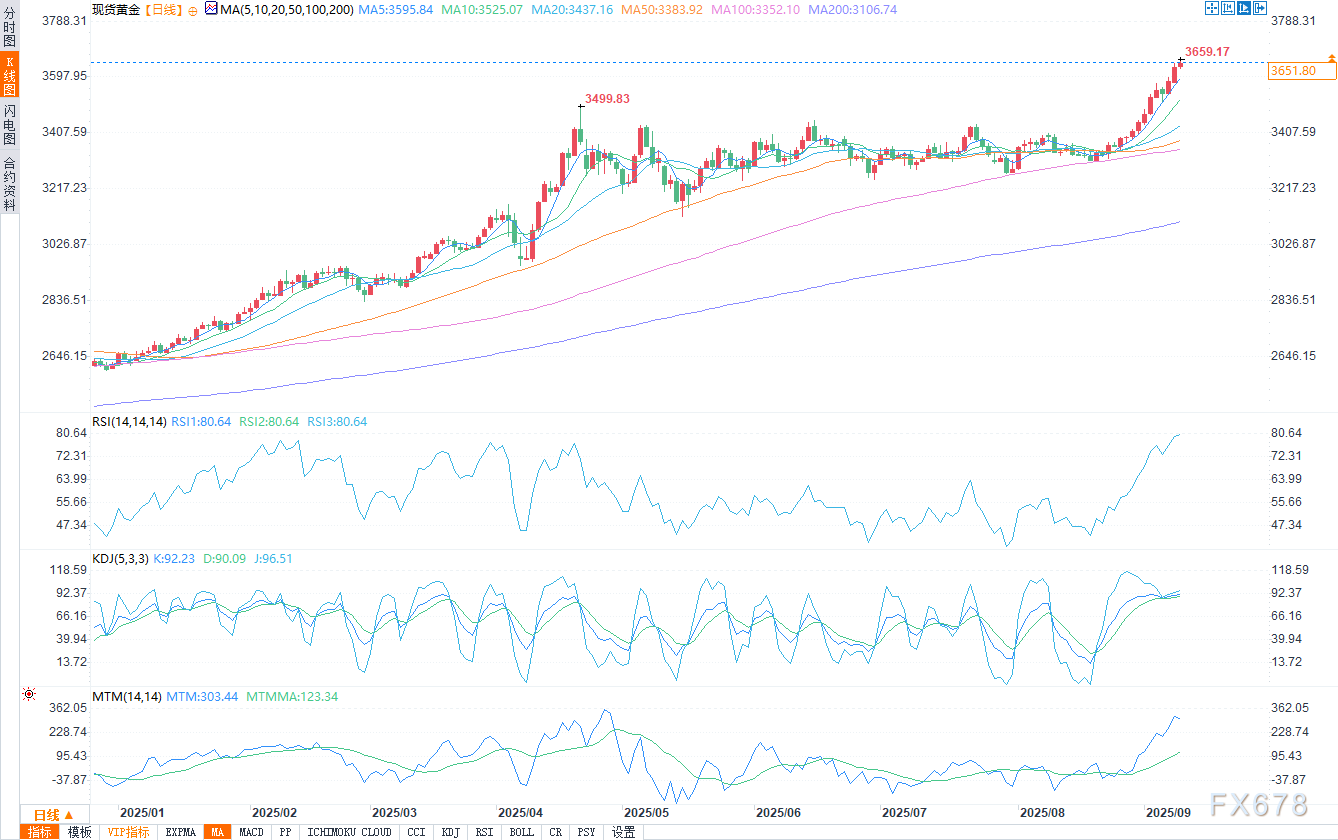Click the crosshair icon in top-right toolbar
Image resolution: width=1338 pixels, height=840 pixels.
(x=1212, y=8)
